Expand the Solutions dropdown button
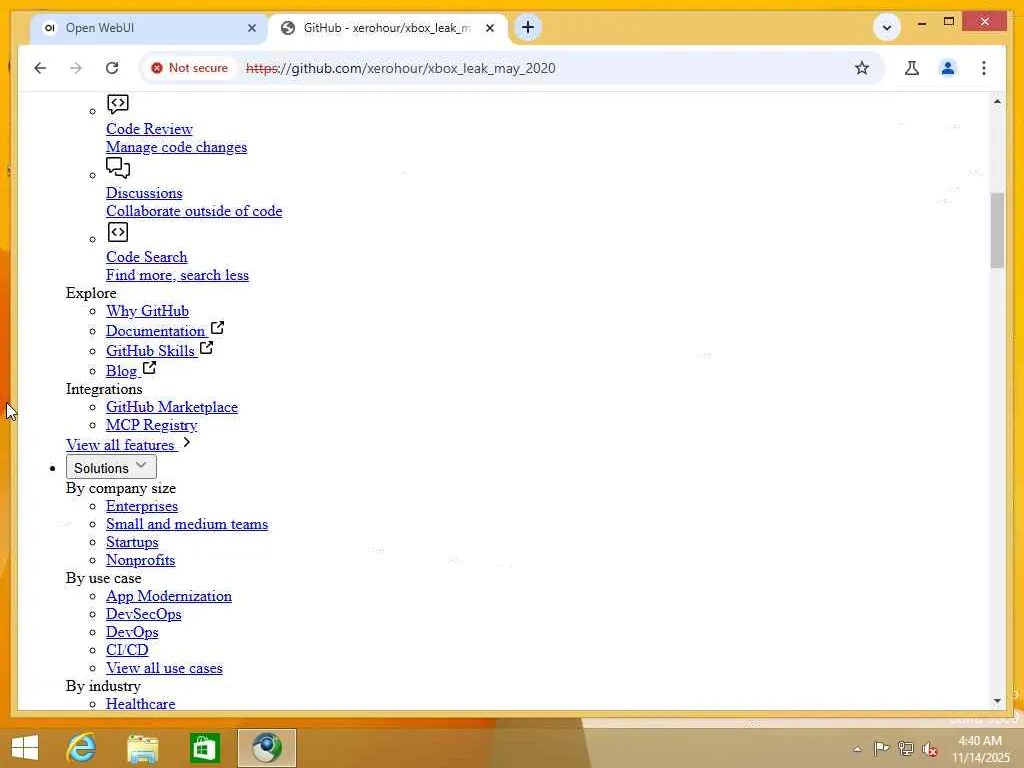 pos(111,468)
